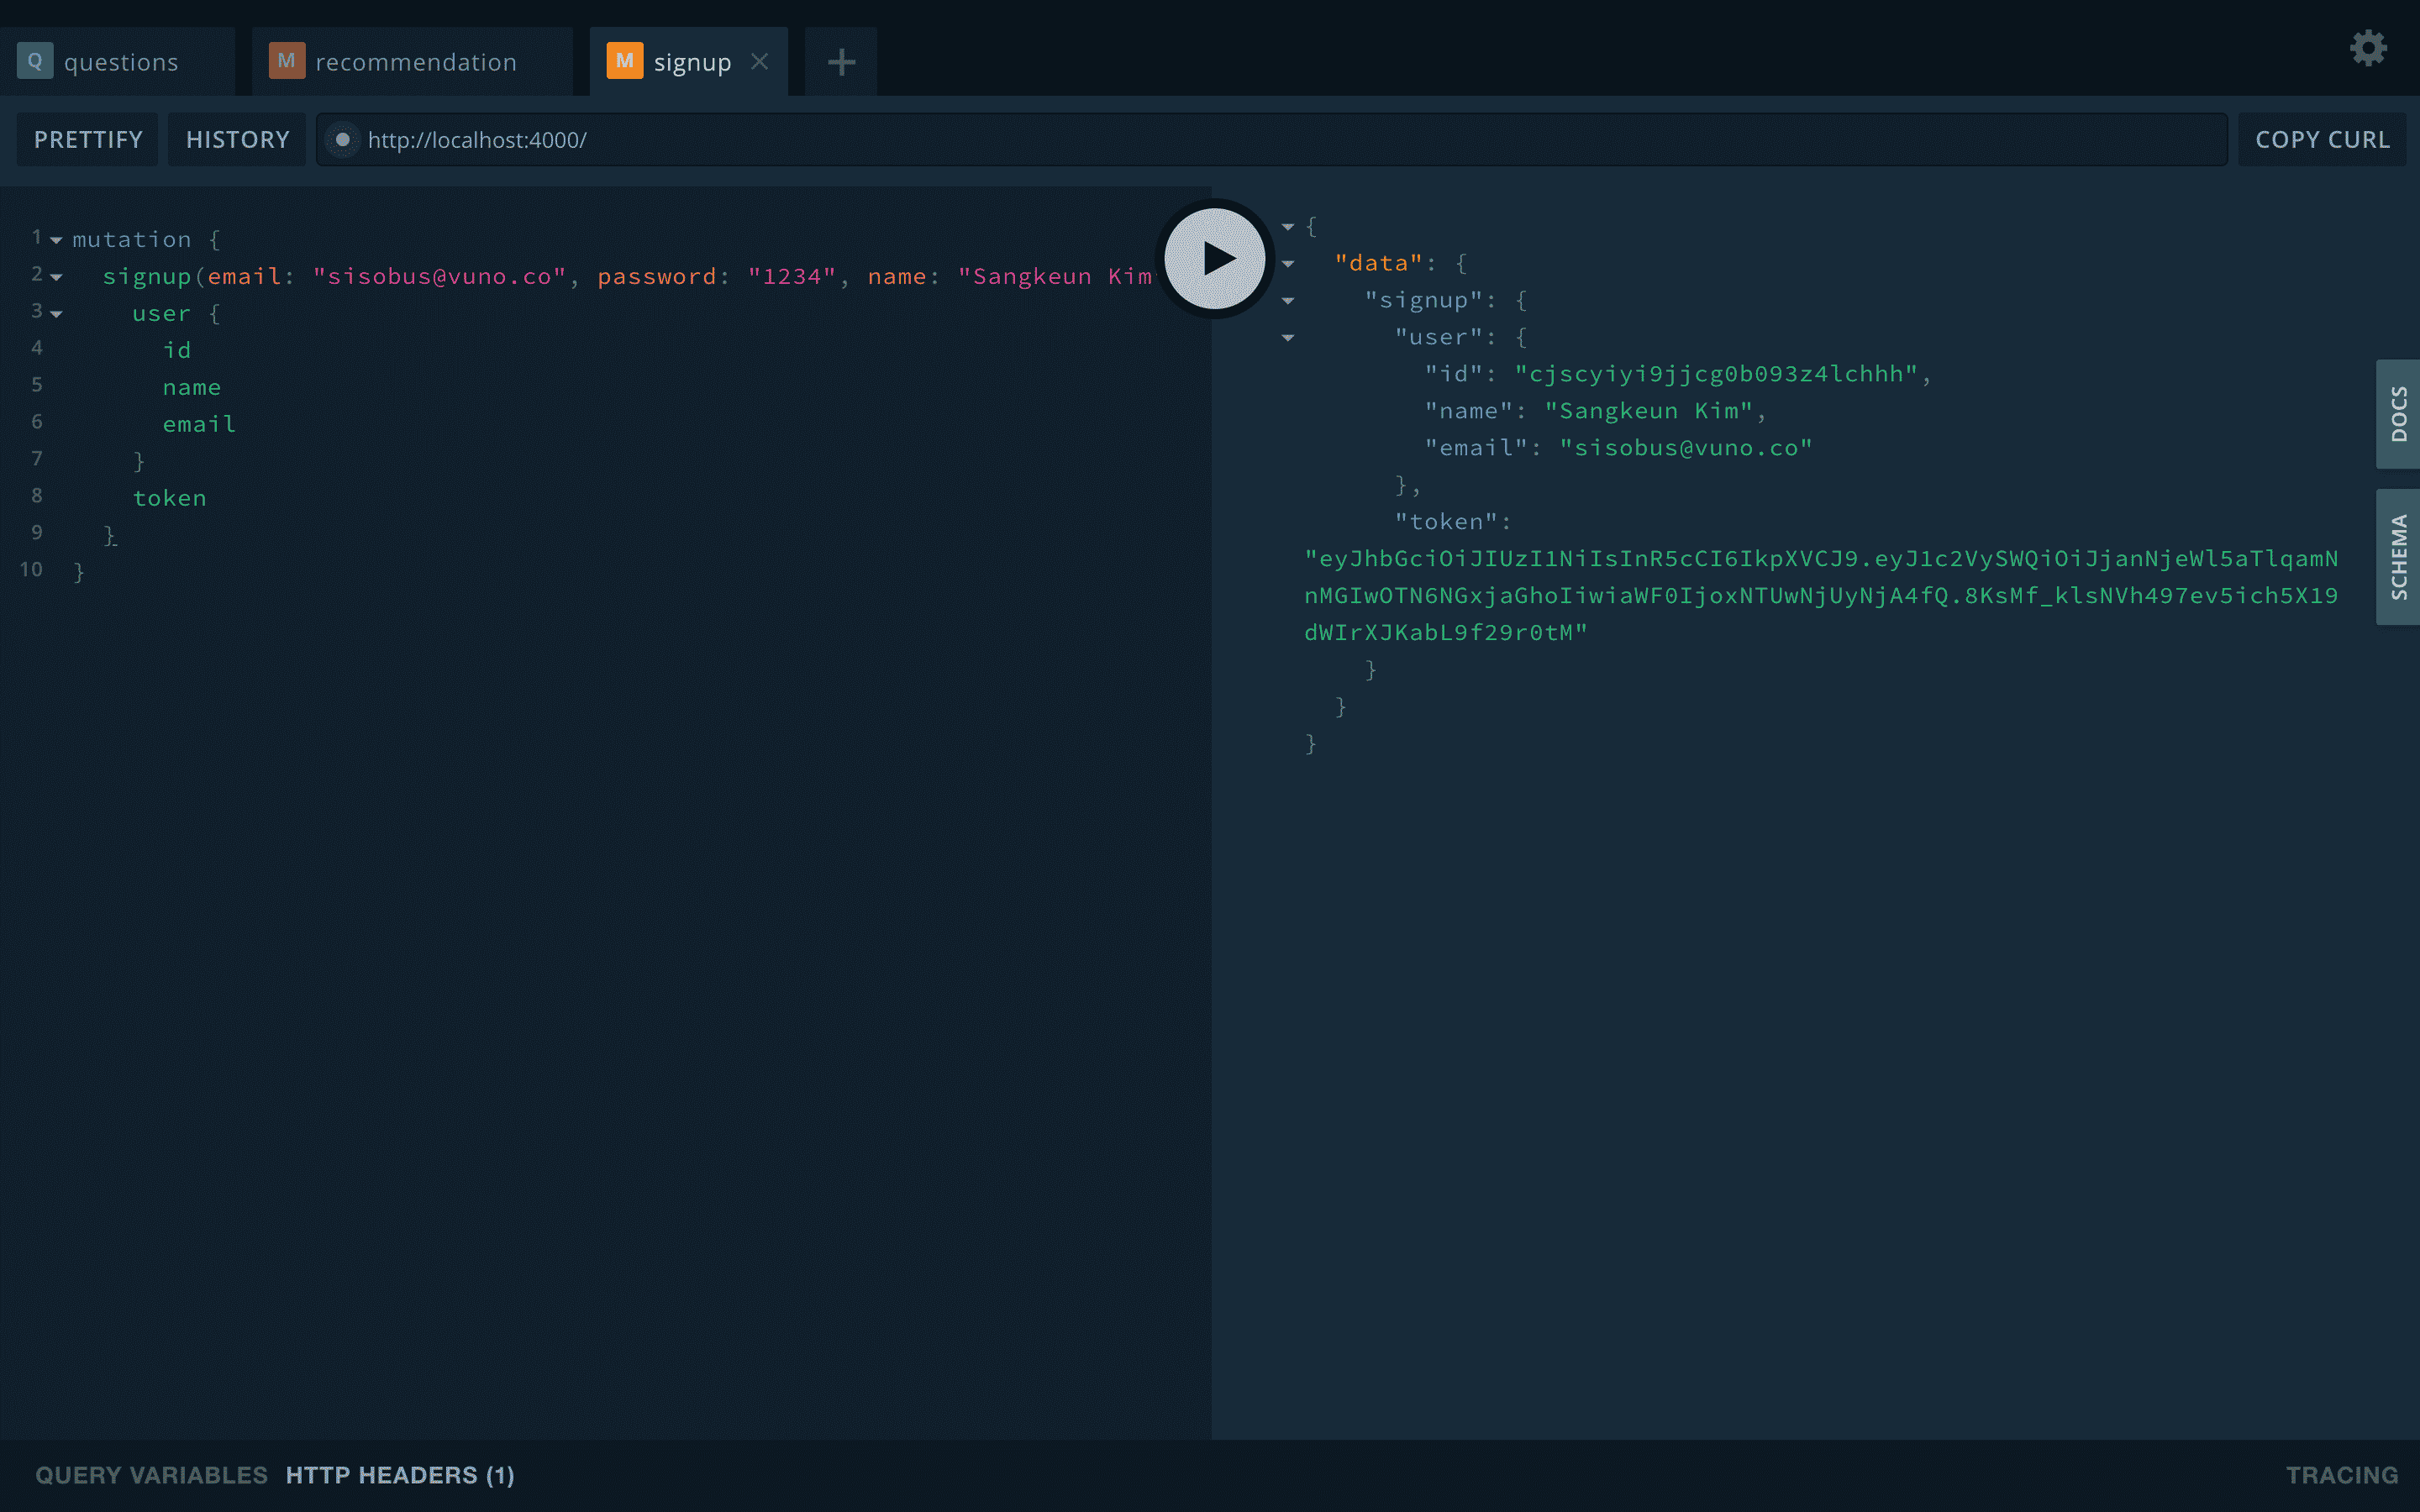2420x1512 pixels.
Task: Switch to the questions tab
Action: (x=121, y=62)
